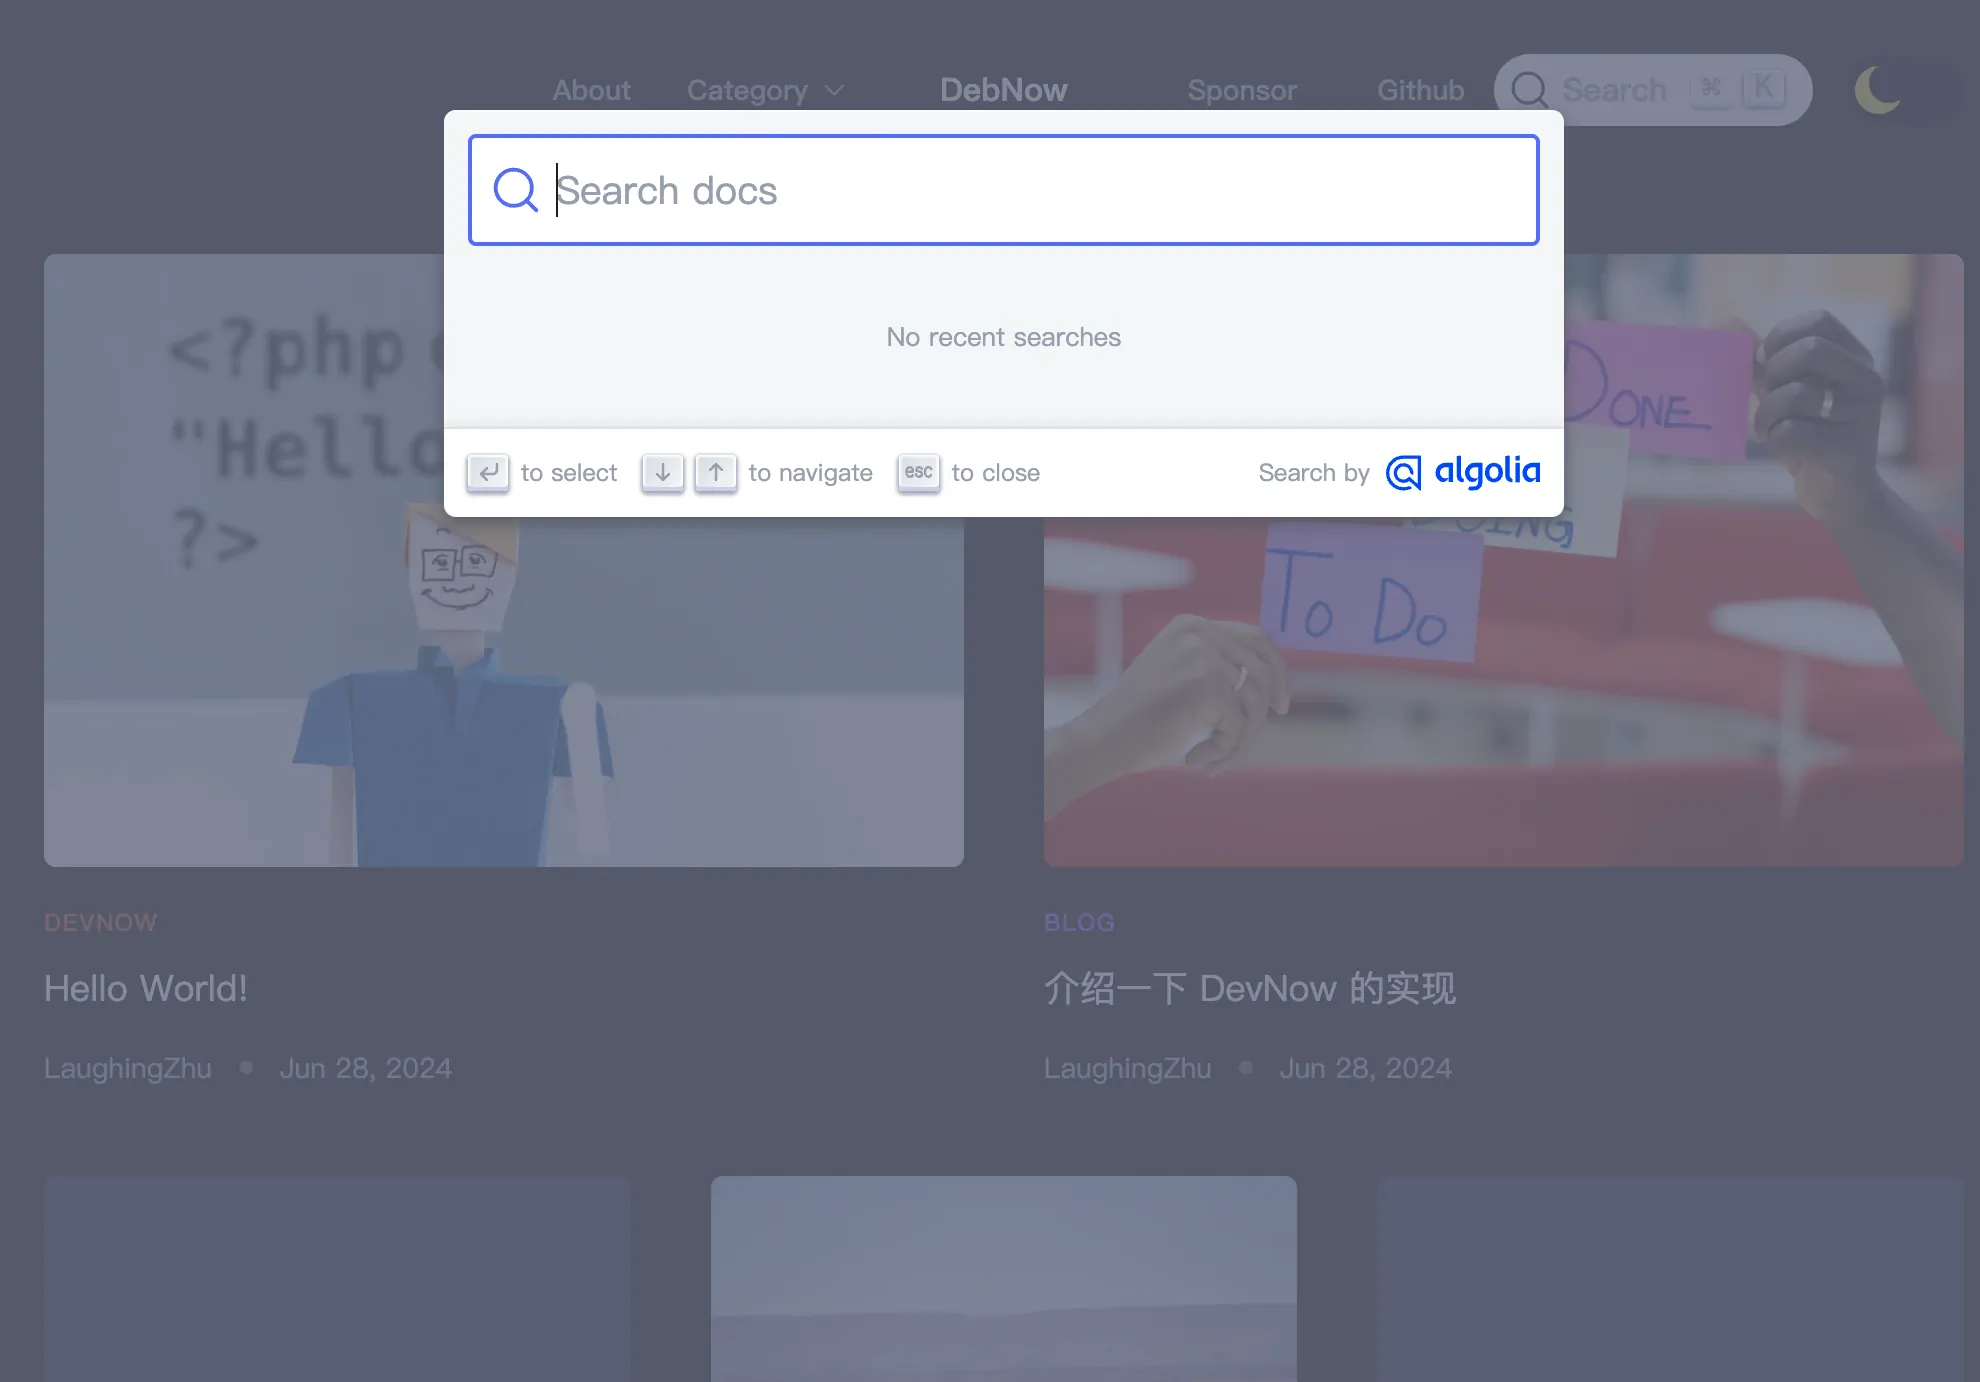Click the Algolia logo icon
The height and width of the screenshot is (1382, 1980).
(1404, 473)
